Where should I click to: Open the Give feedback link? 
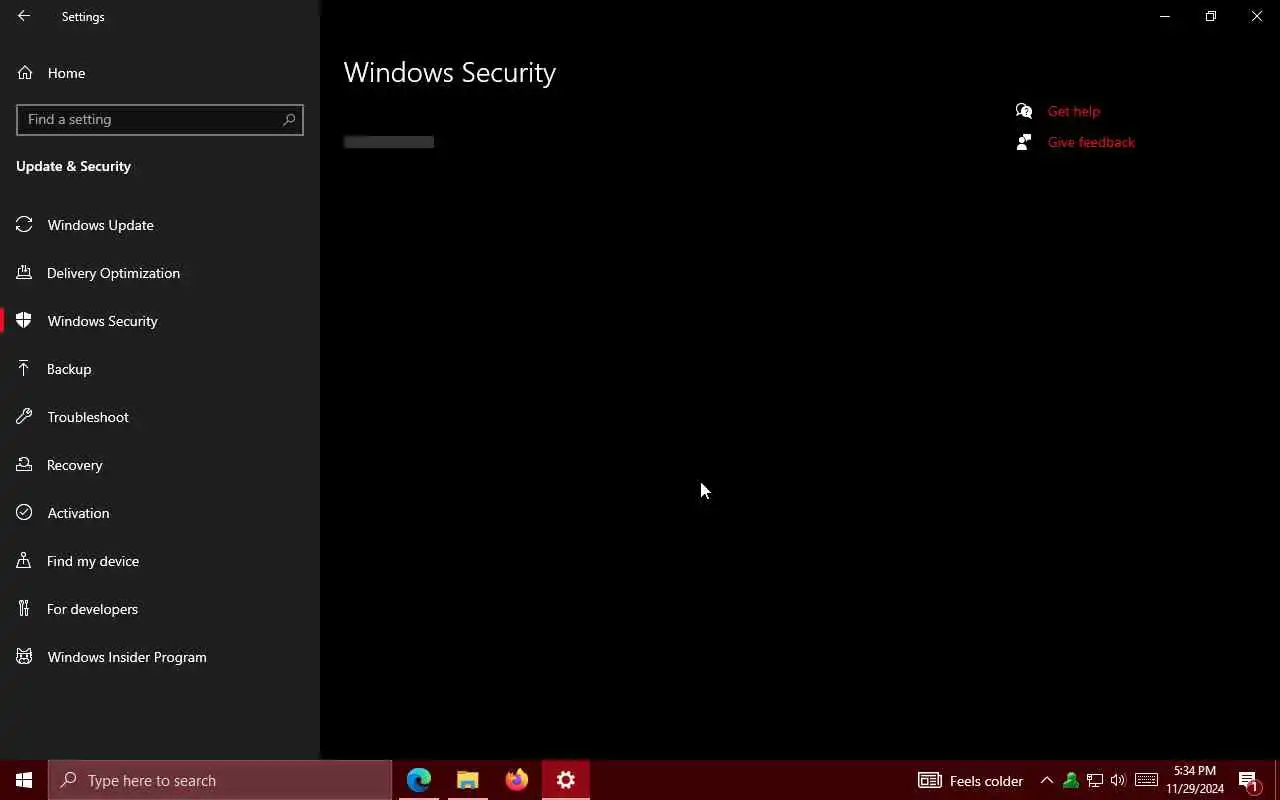click(x=1091, y=142)
